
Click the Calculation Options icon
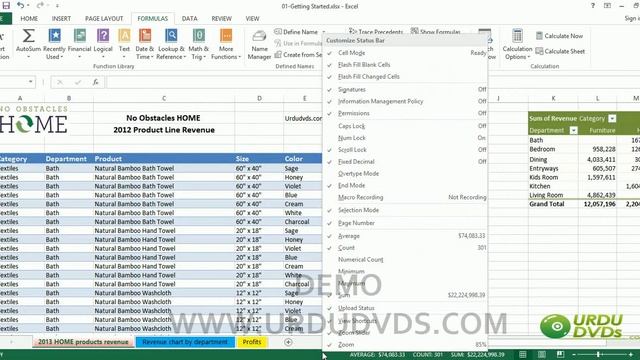tap(517, 36)
